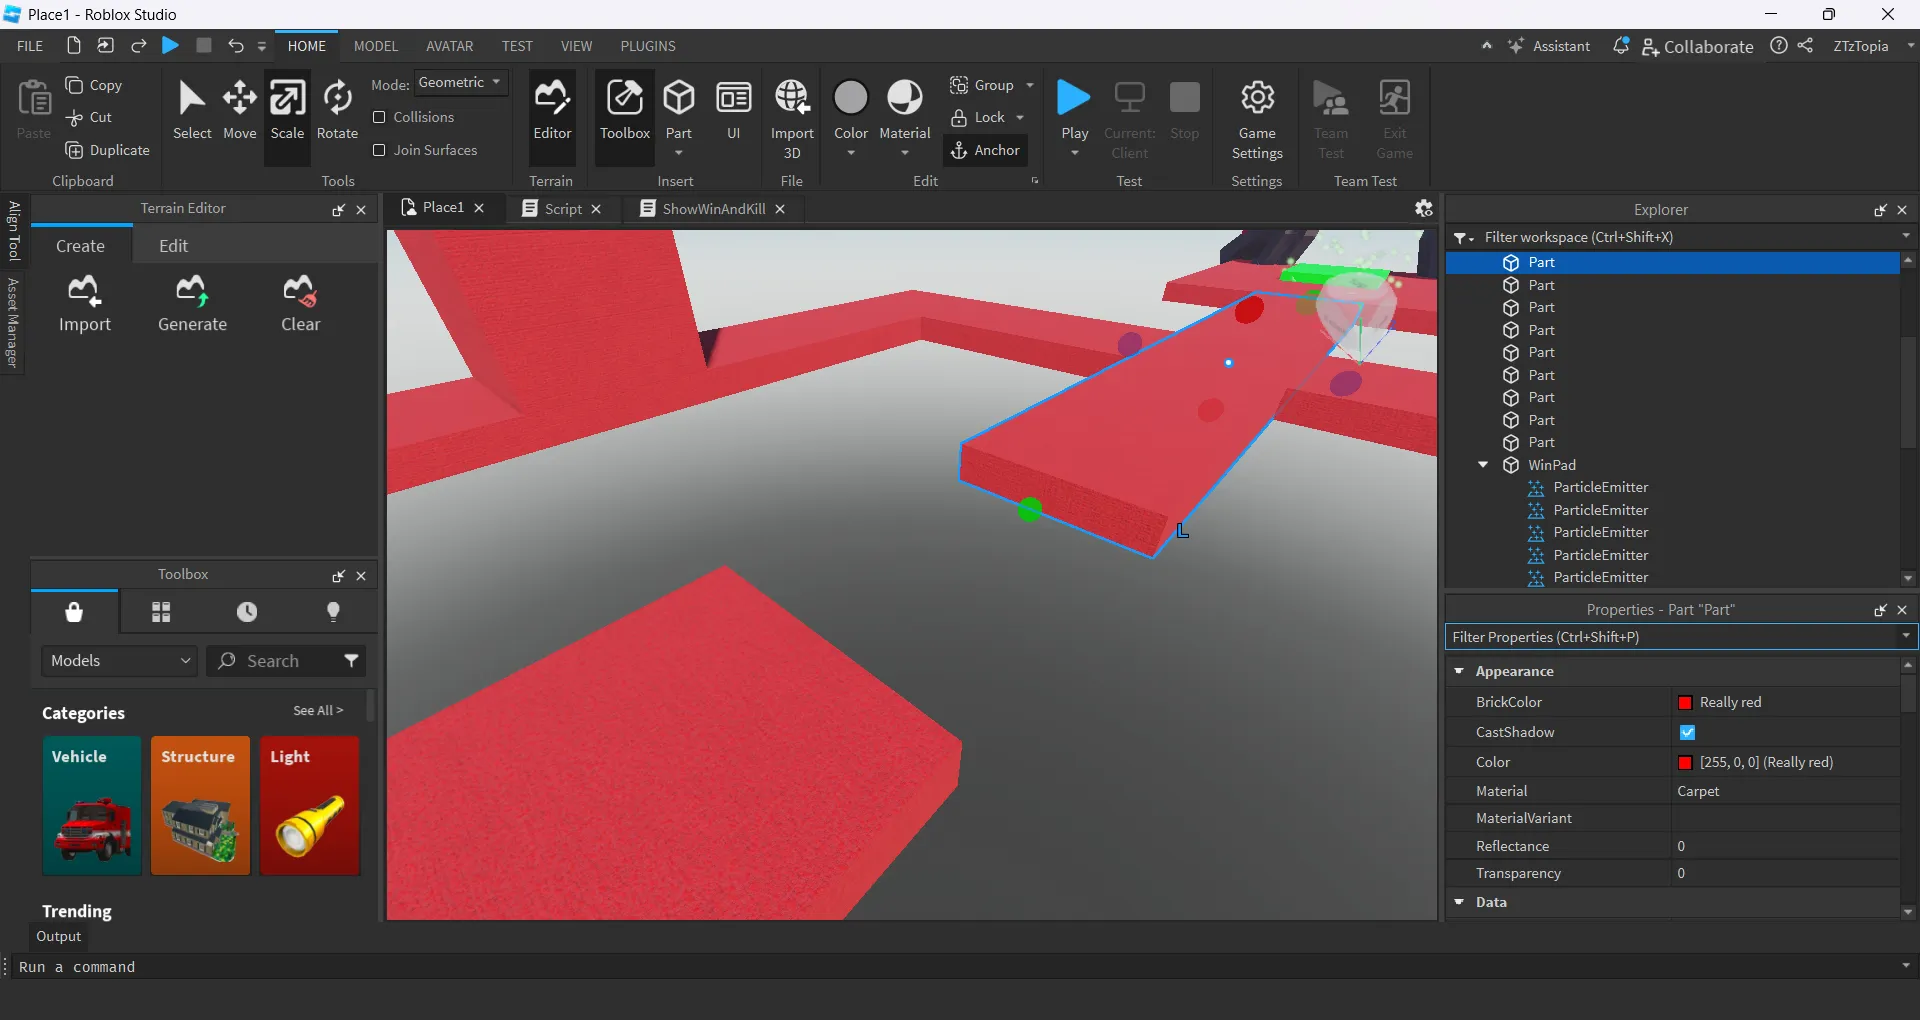The width and height of the screenshot is (1920, 1020).
Task: Switch to the AVATAR ribbon tab
Action: (450, 46)
